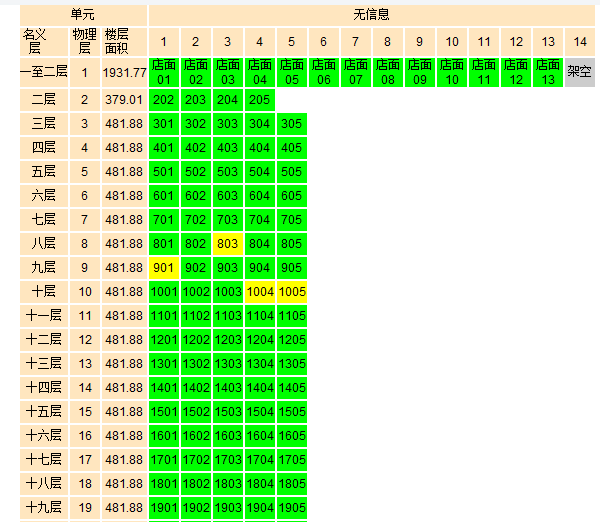Click shop cell 店面 10
This screenshot has width=600, height=522.
tap(452, 72)
